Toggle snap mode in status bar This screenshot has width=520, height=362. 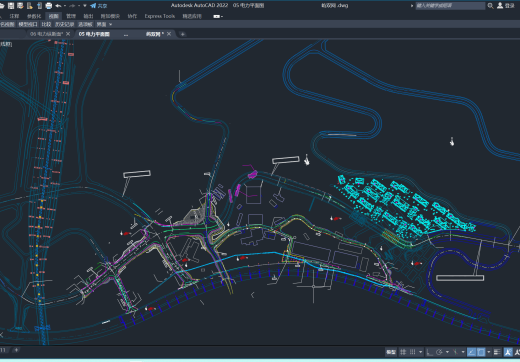click(x=413, y=352)
